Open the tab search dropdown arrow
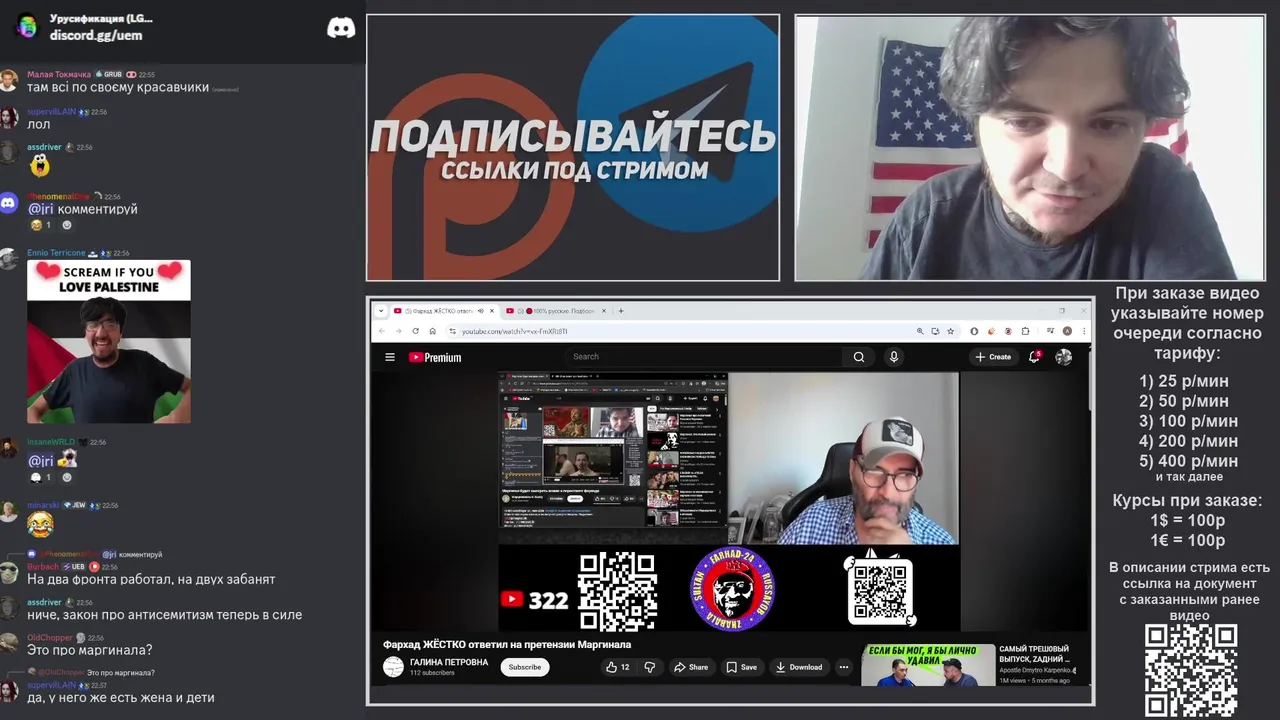 (381, 311)
